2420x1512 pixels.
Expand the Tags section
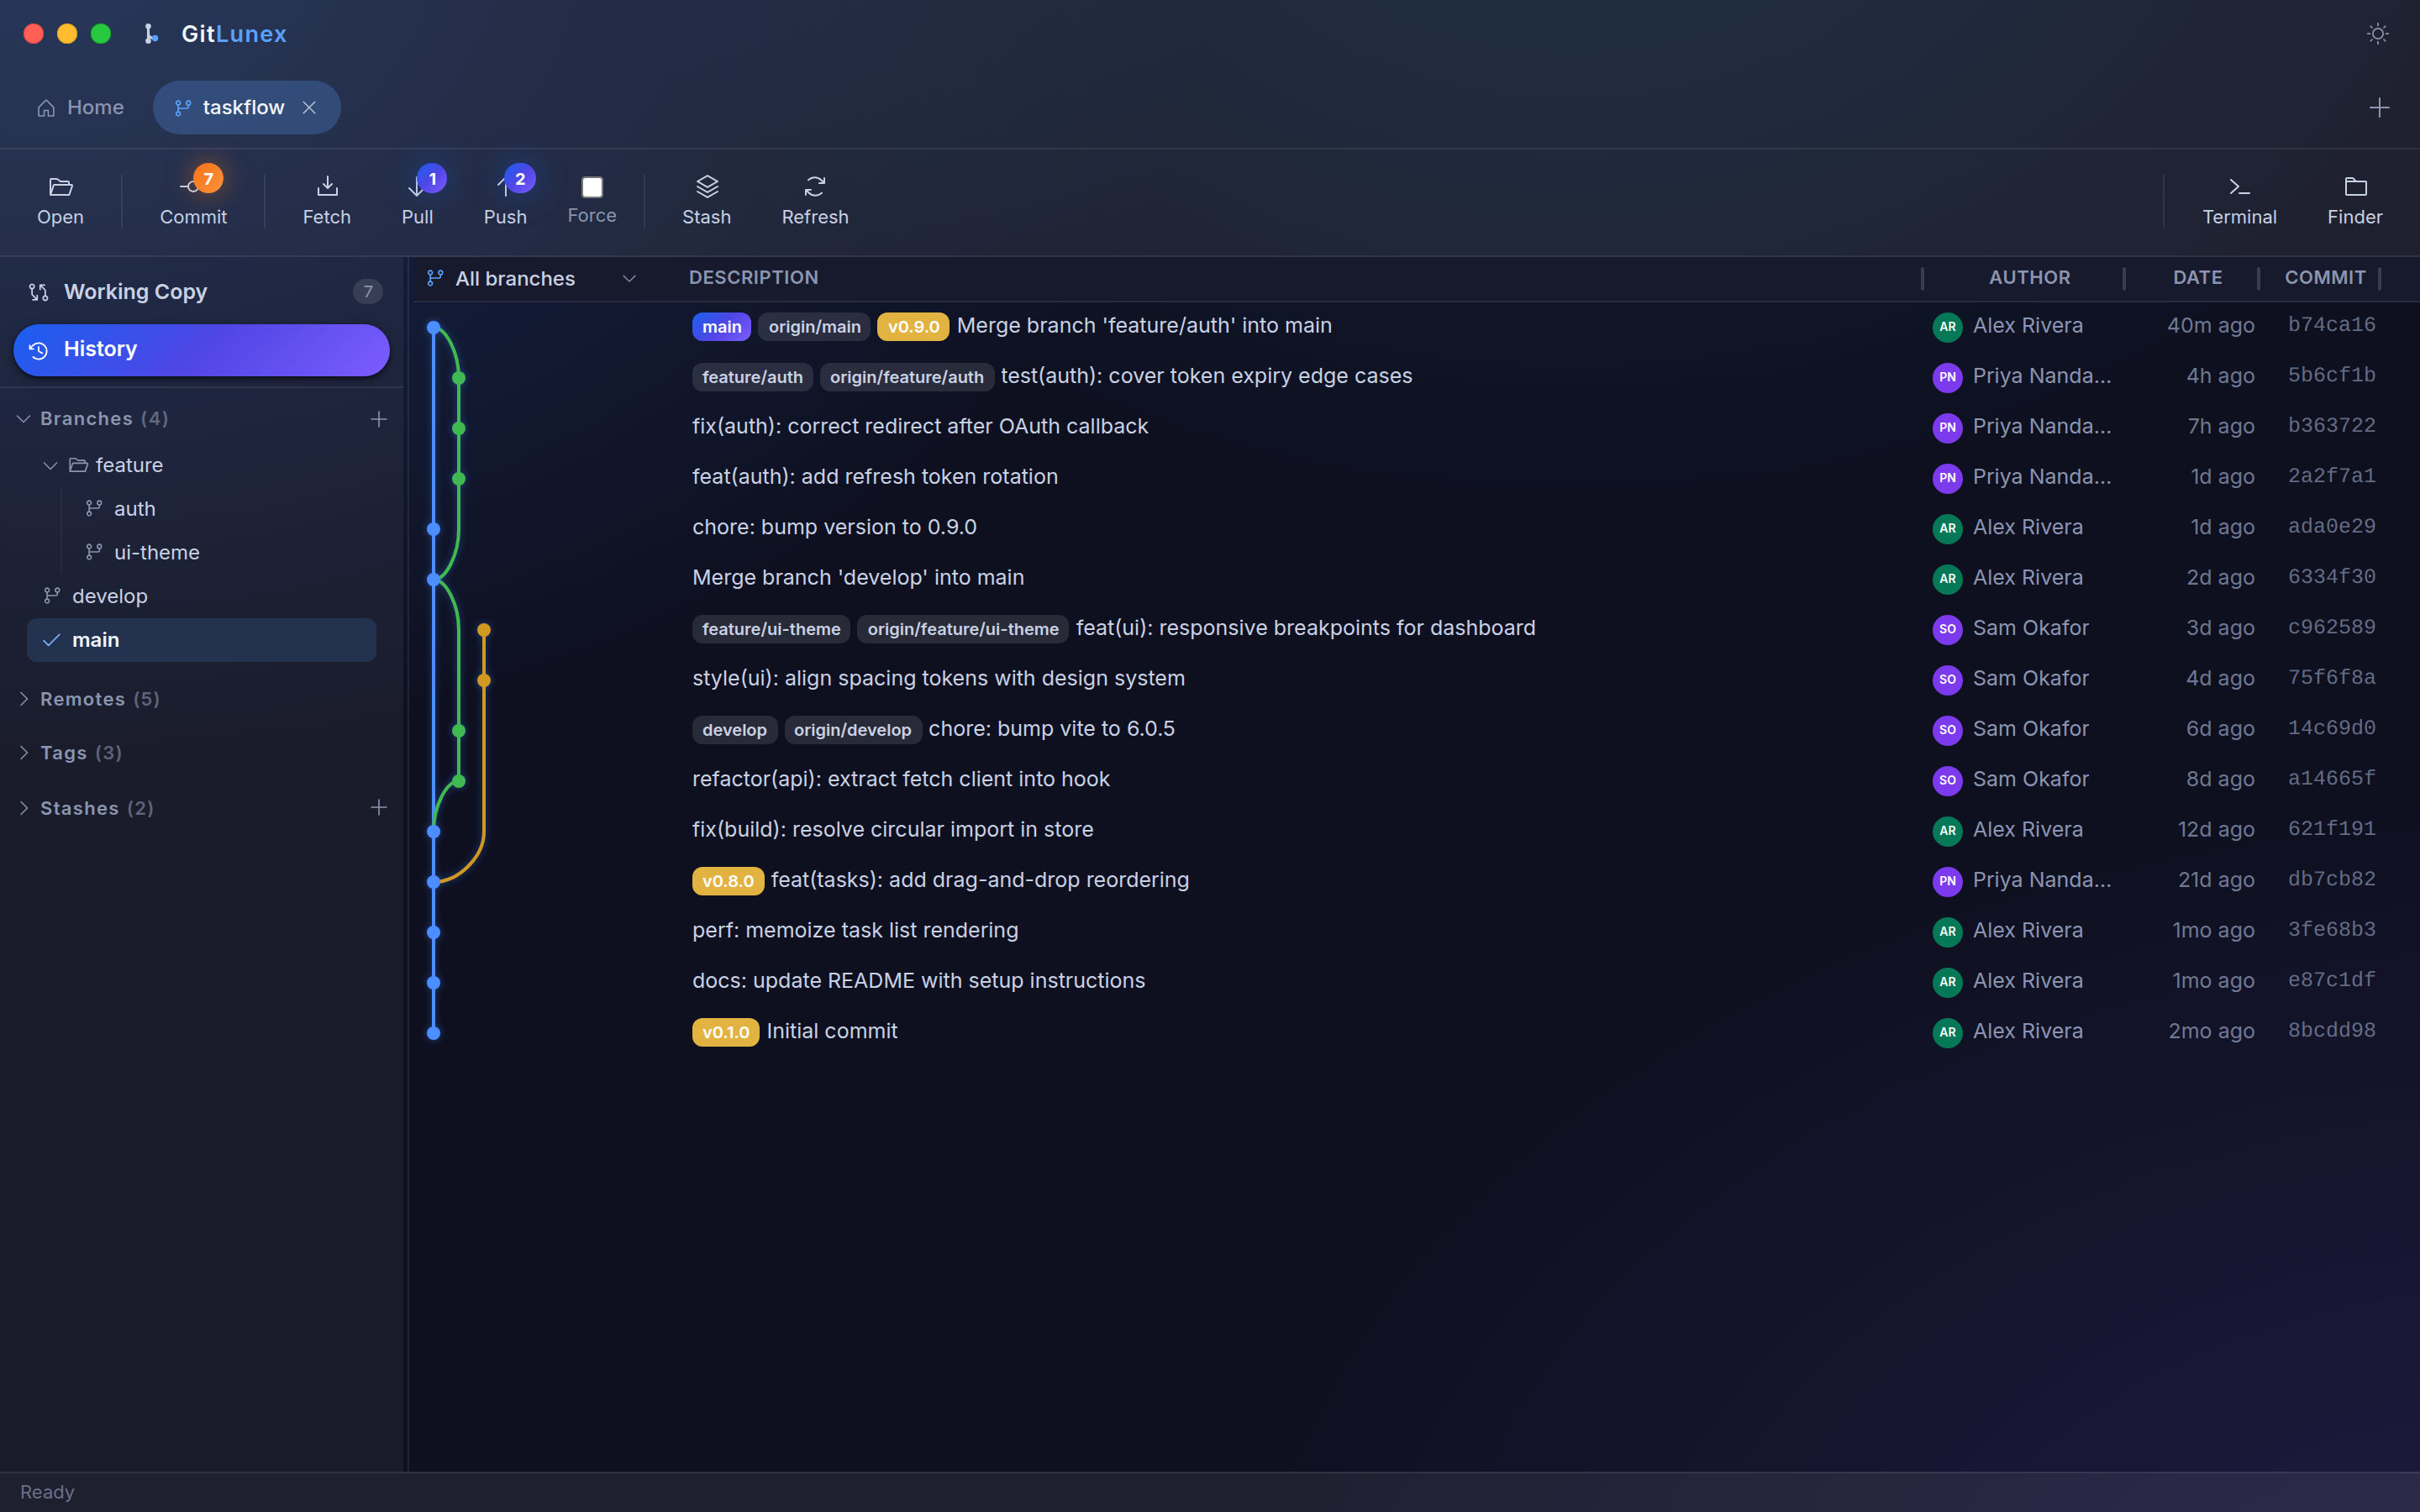(x=24, y=752)
